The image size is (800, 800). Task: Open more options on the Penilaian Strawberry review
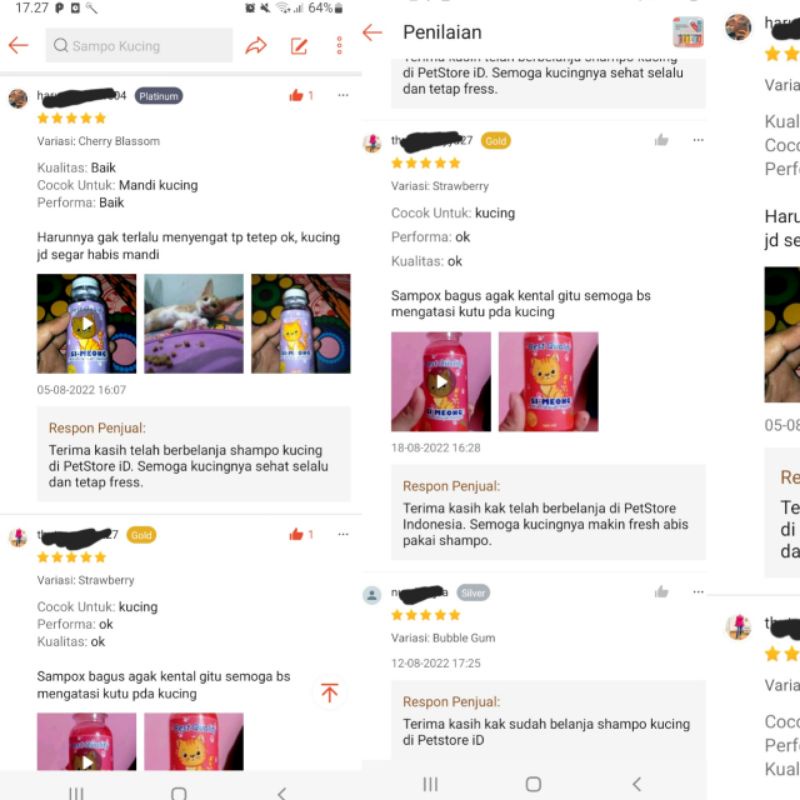pyautogui.click(x=698, y=140)
